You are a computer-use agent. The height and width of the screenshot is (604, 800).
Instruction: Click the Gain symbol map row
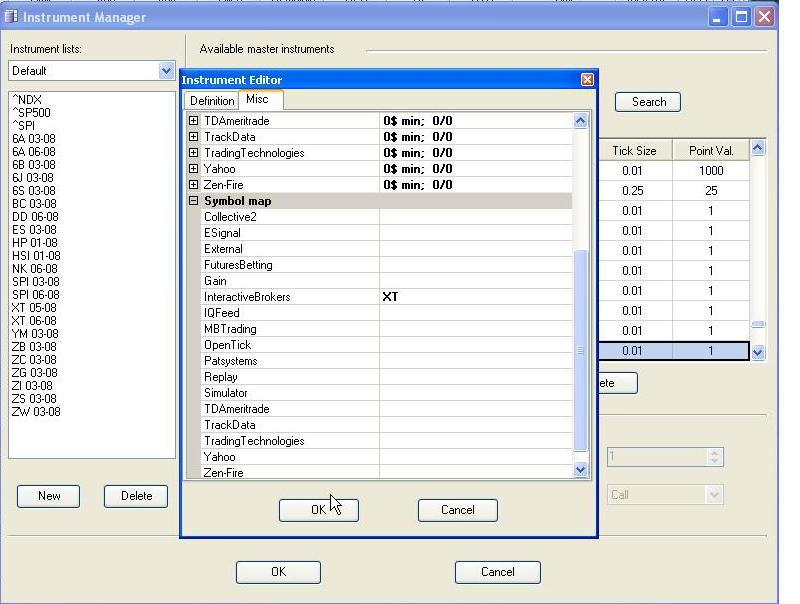pyautogui.click(x=386, y=281)
